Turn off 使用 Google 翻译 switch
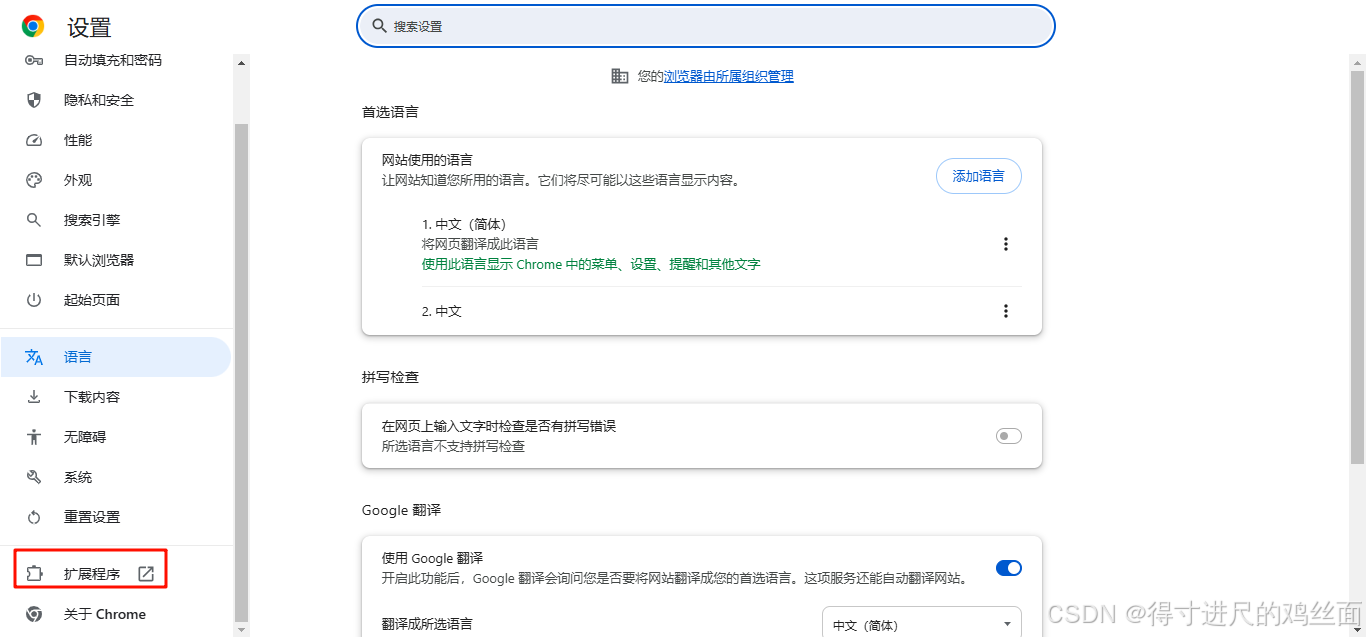1366x637 pixels. (x=1009, y=568)
